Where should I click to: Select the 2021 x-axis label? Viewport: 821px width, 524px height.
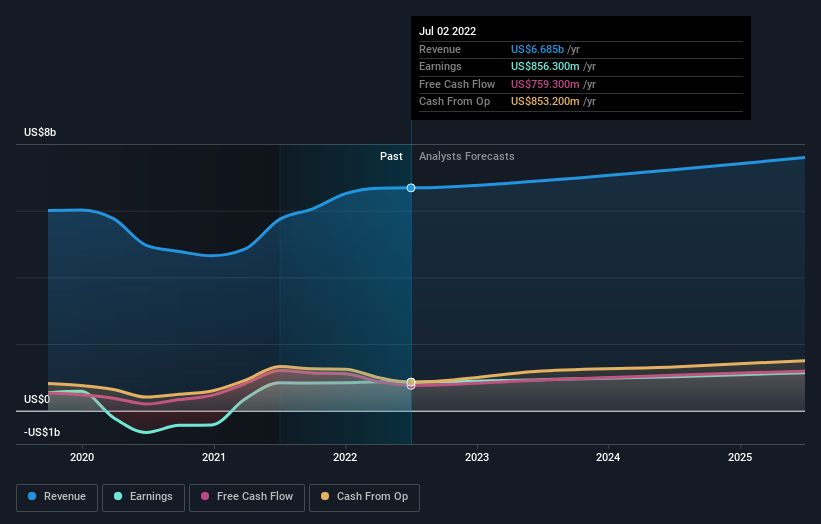point(214,457)
